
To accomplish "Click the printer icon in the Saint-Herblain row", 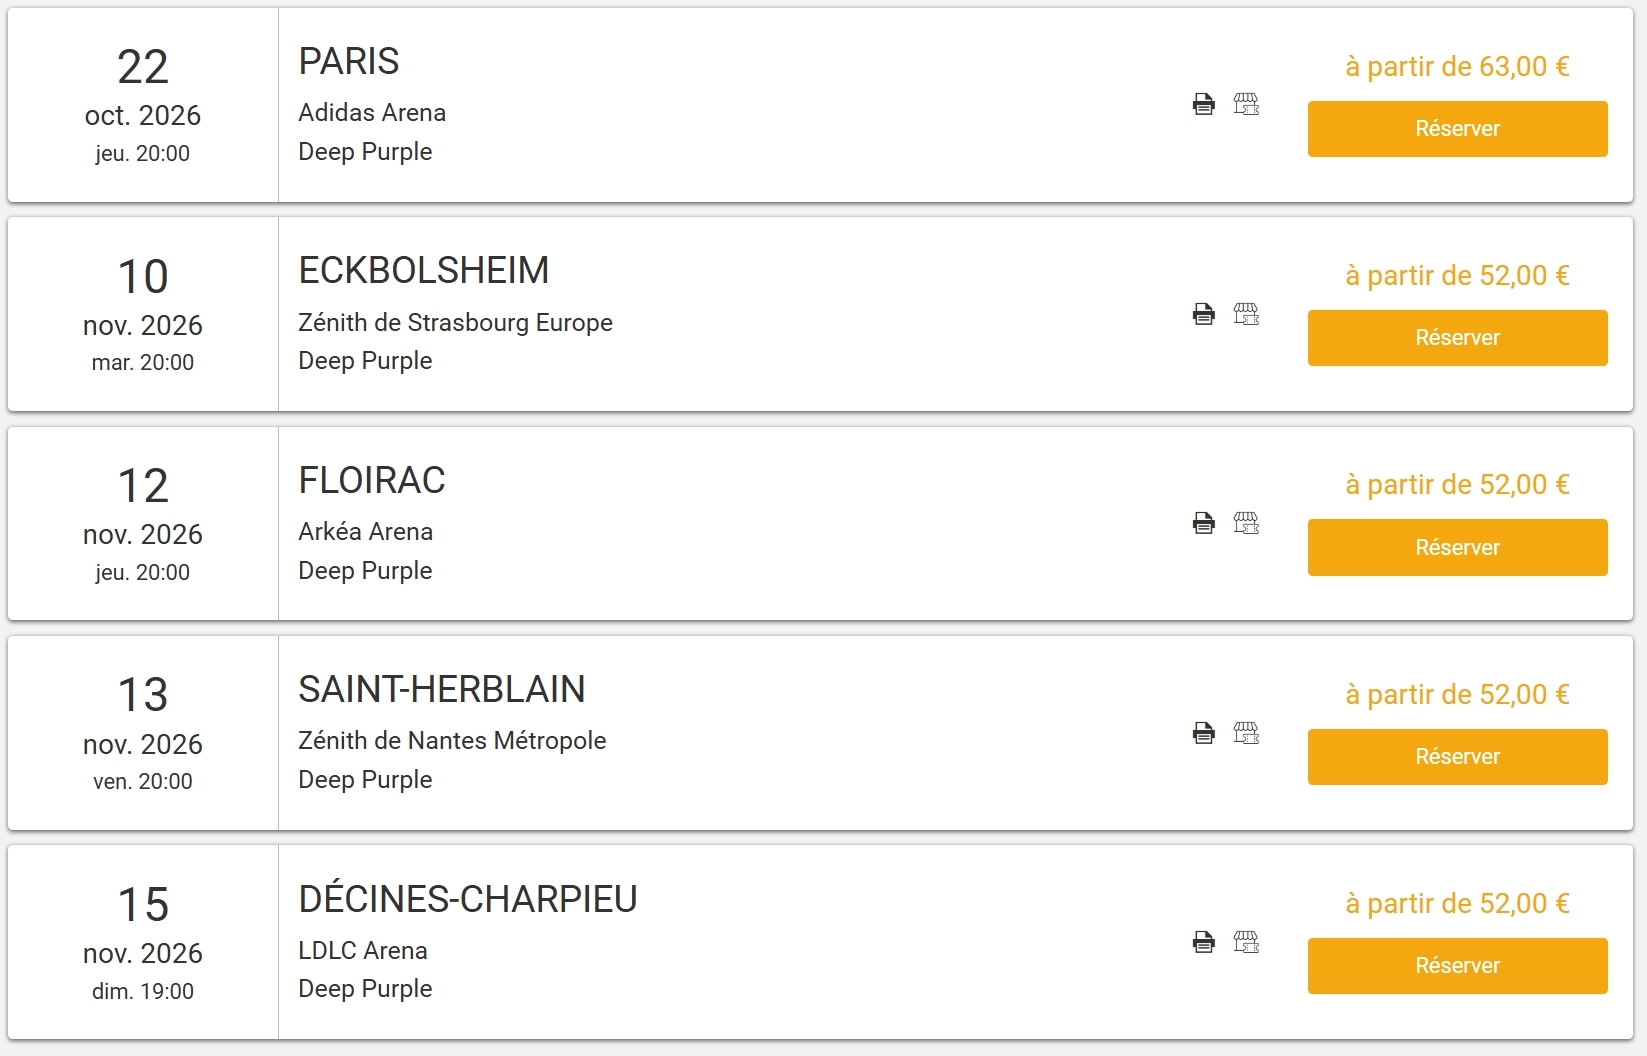I will tap(1204, 733).
